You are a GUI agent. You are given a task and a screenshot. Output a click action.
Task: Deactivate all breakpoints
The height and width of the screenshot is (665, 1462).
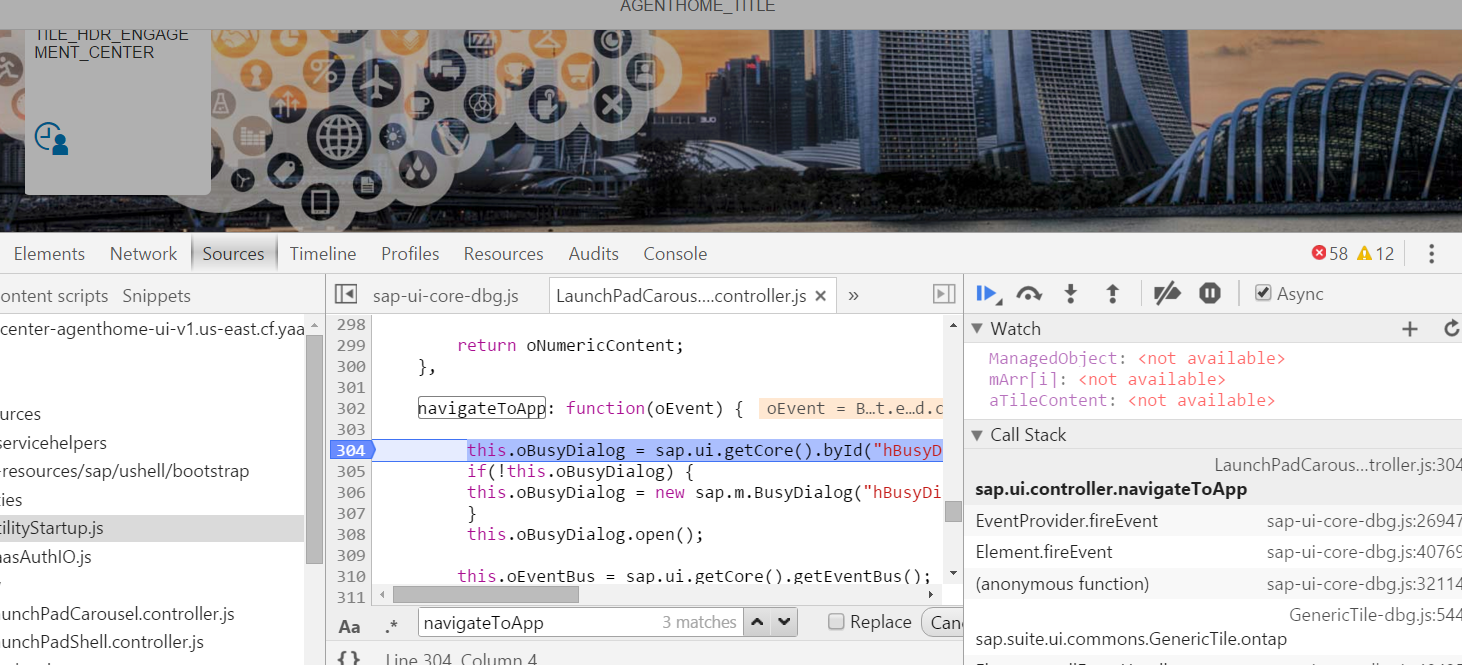(1166, 293)
